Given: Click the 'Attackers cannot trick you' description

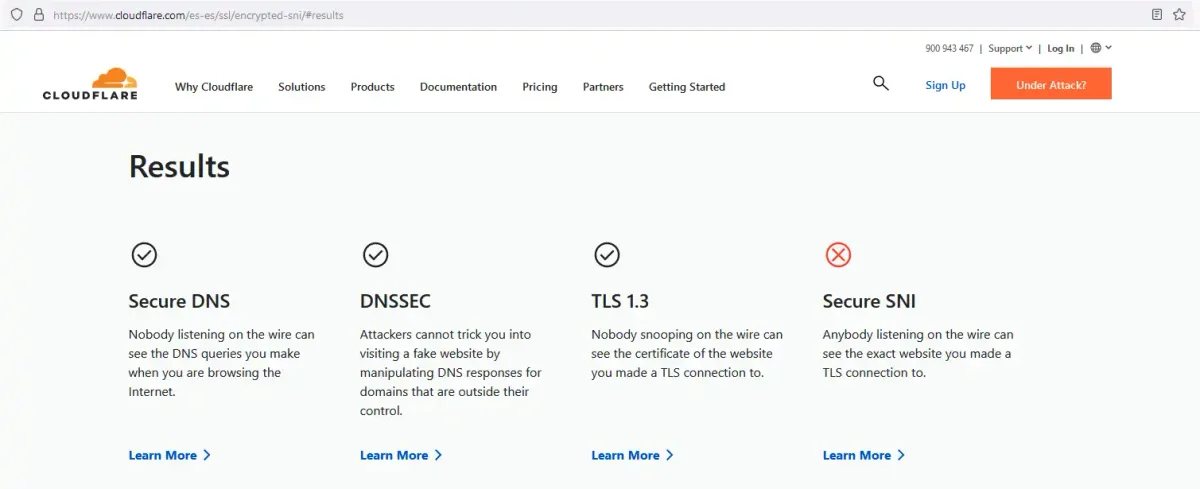Looking at the screenshot, I should pos(451,373).
